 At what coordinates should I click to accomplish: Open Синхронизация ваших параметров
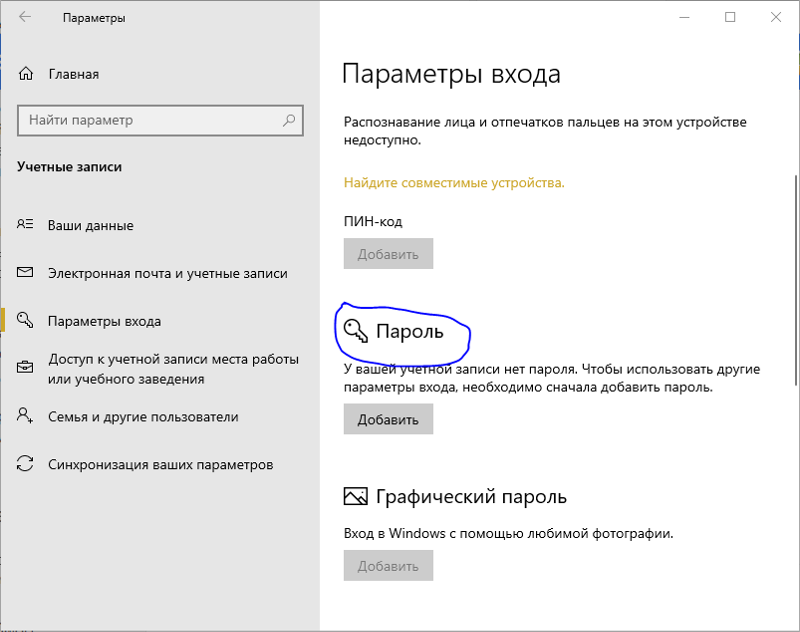160,464
